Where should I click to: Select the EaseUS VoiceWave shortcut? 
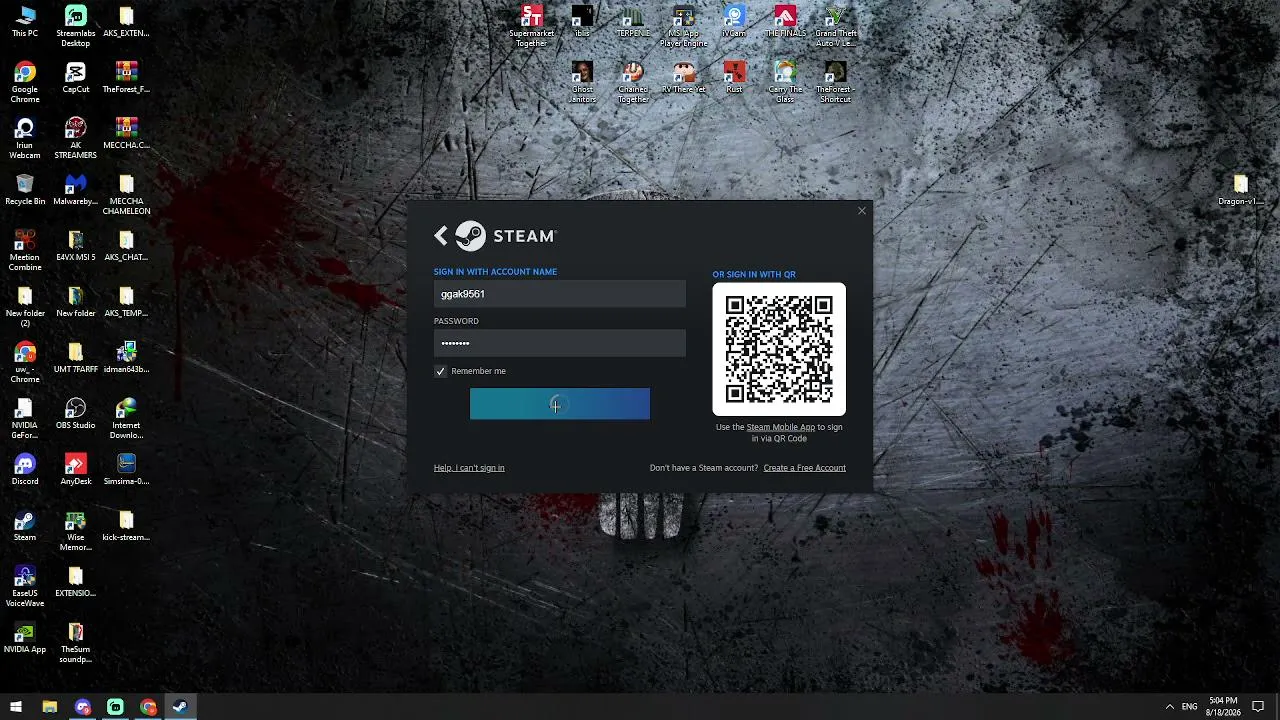click(25, 587)
